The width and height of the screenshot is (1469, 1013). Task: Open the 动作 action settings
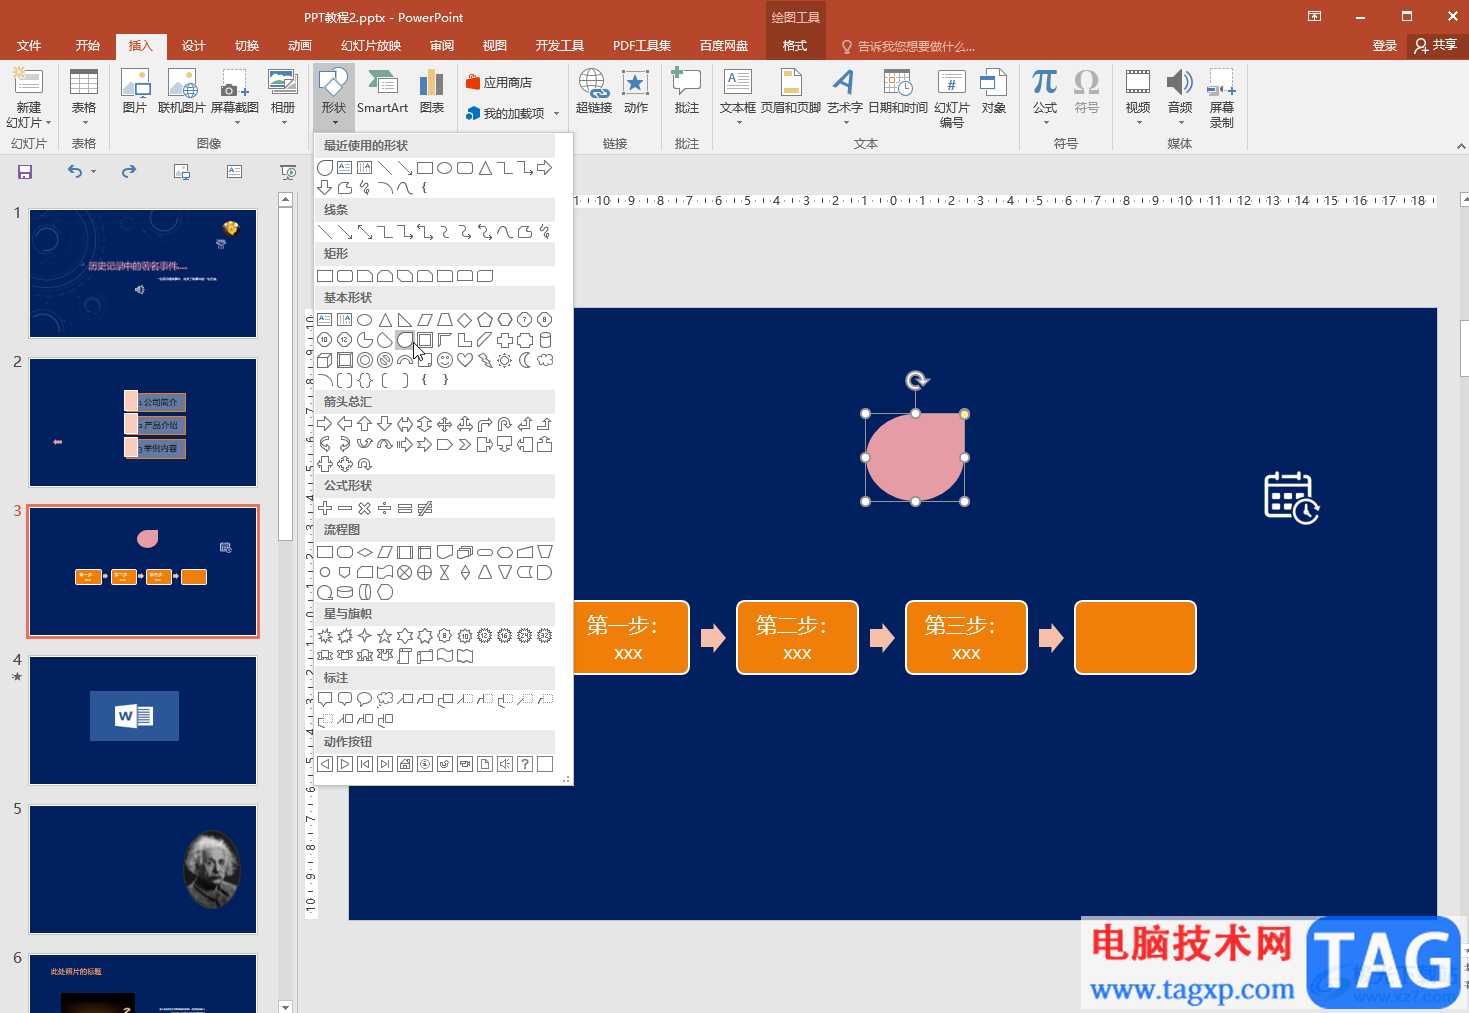click(636, 92)
